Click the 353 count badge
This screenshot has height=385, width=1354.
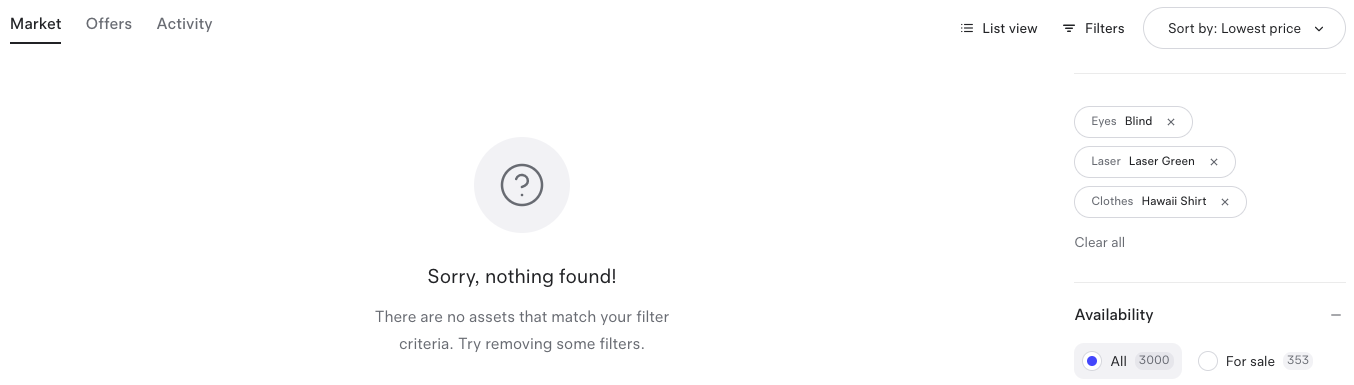click(x=1297, y=361)
